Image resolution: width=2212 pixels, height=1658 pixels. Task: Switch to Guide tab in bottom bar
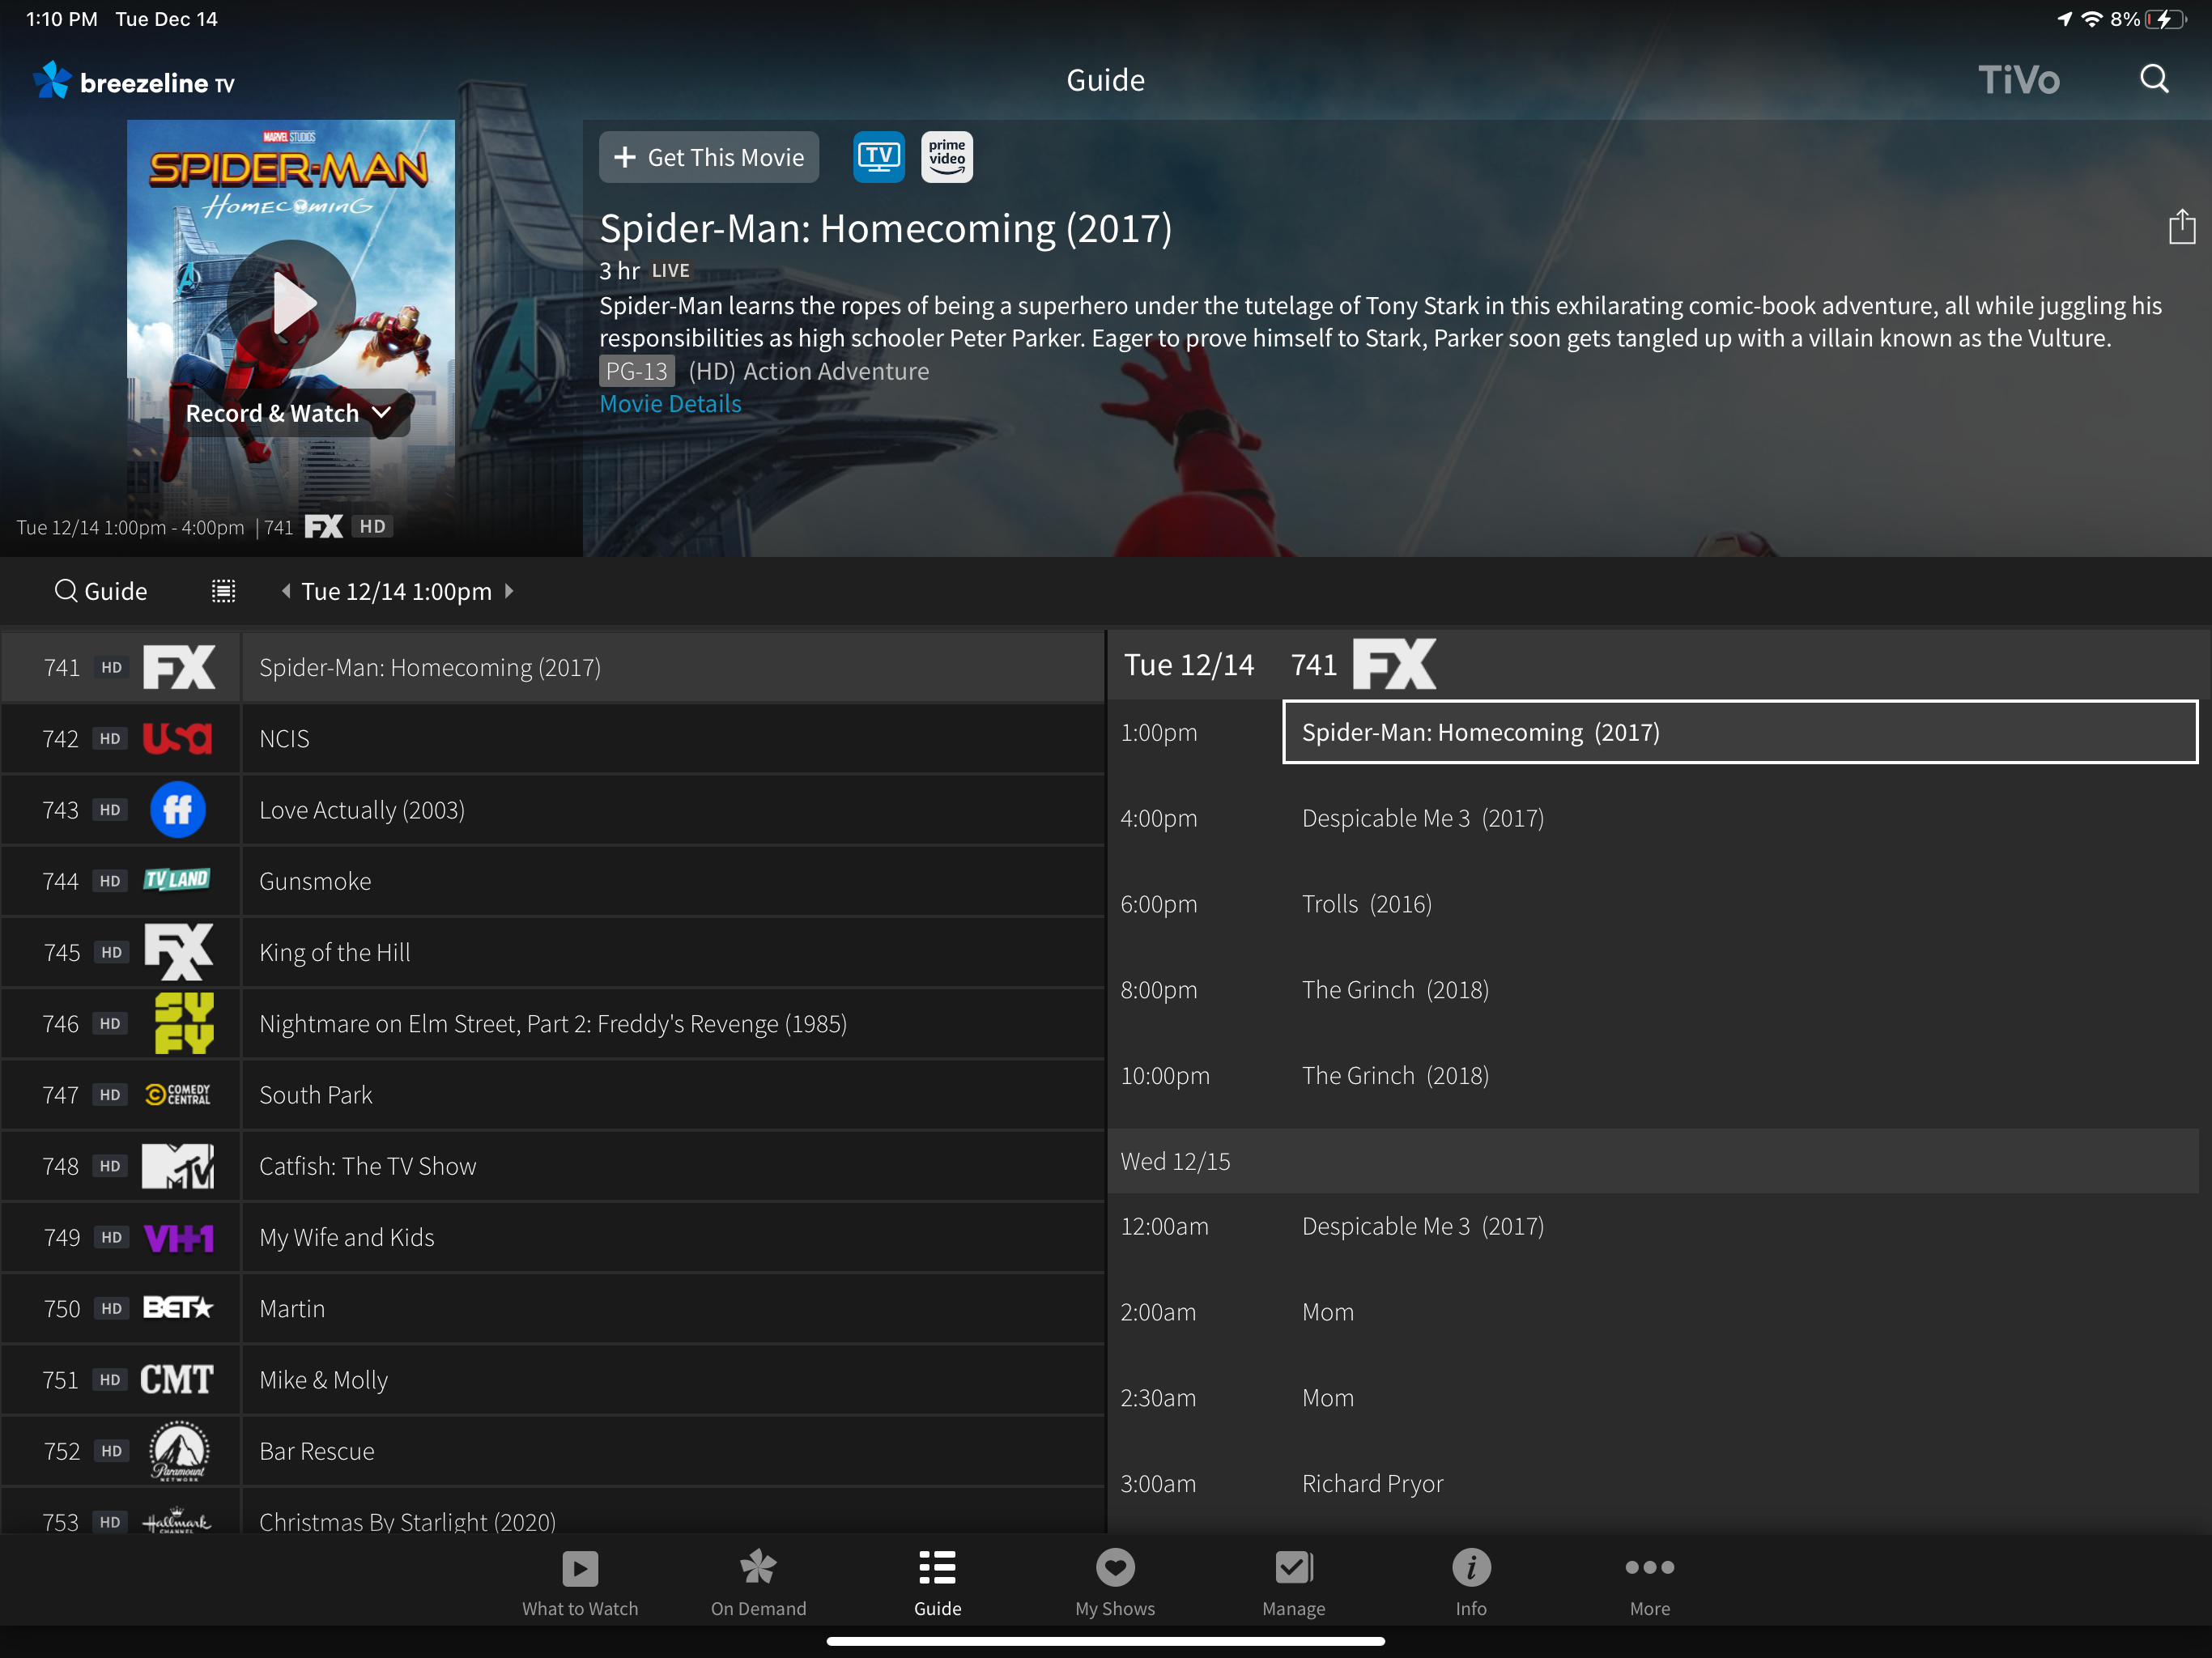click(x=937, y=1583)
